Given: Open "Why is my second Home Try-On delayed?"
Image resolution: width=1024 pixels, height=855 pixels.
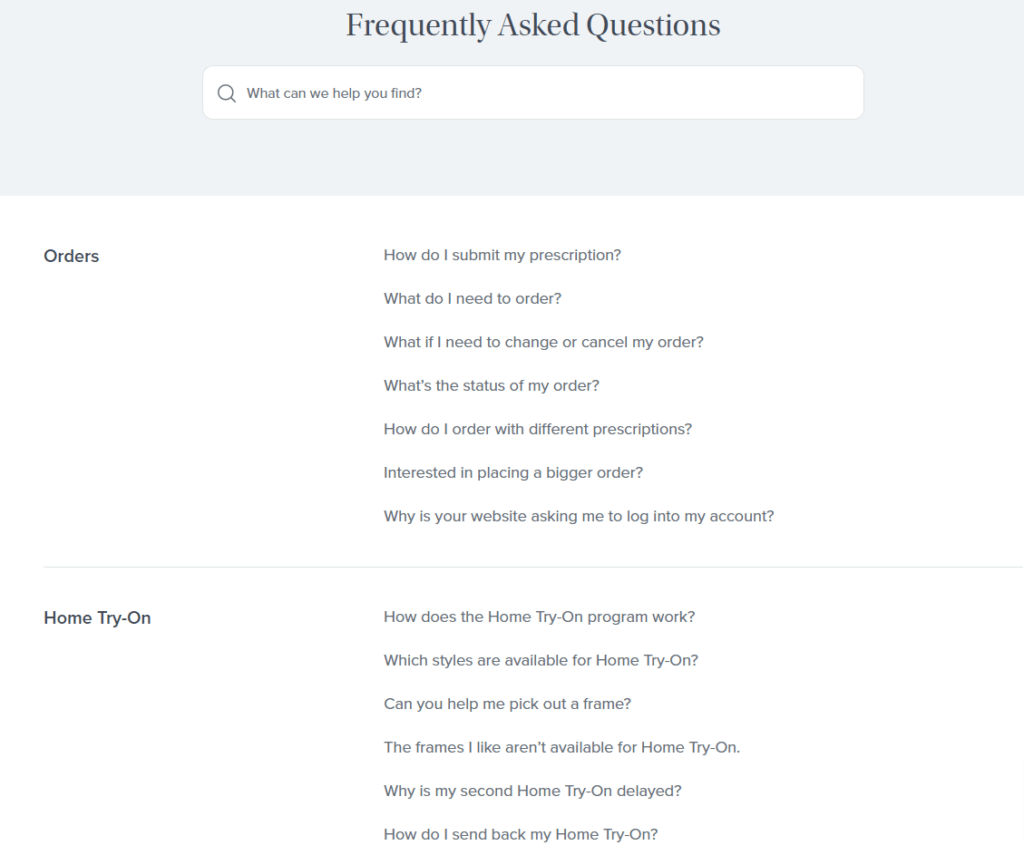Looking at the screenshot, I should click(x=532, y=791).
